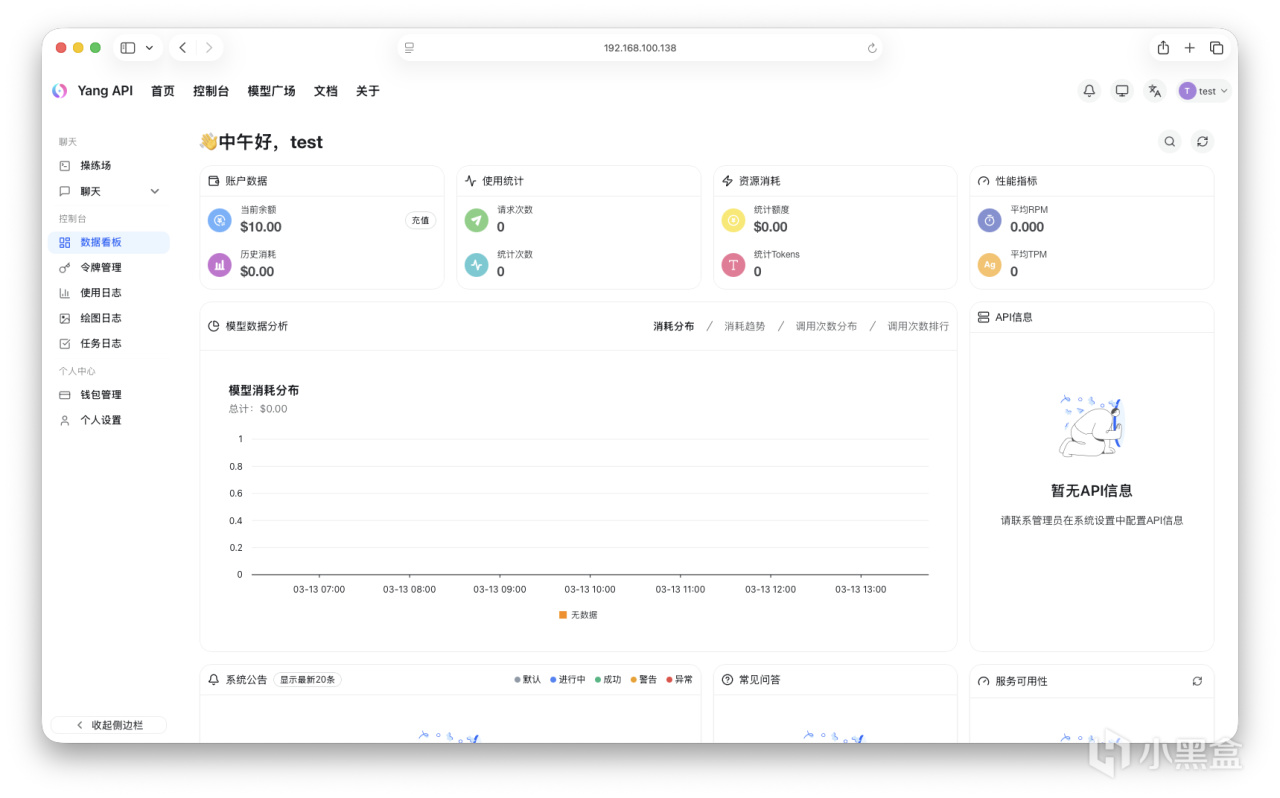Image resolution: width=1280 pixels, height=798 pixels.
Task: Click the $10.00 balance value
Action: coord(261,227)
